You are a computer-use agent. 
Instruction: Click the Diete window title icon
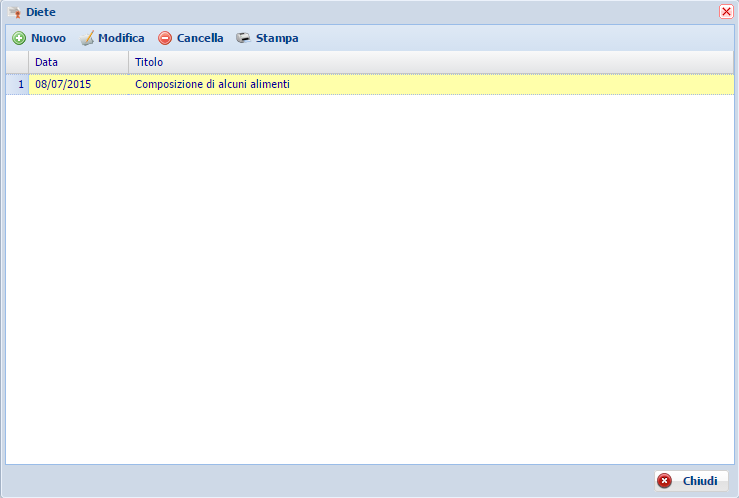(x=14, y=12)
